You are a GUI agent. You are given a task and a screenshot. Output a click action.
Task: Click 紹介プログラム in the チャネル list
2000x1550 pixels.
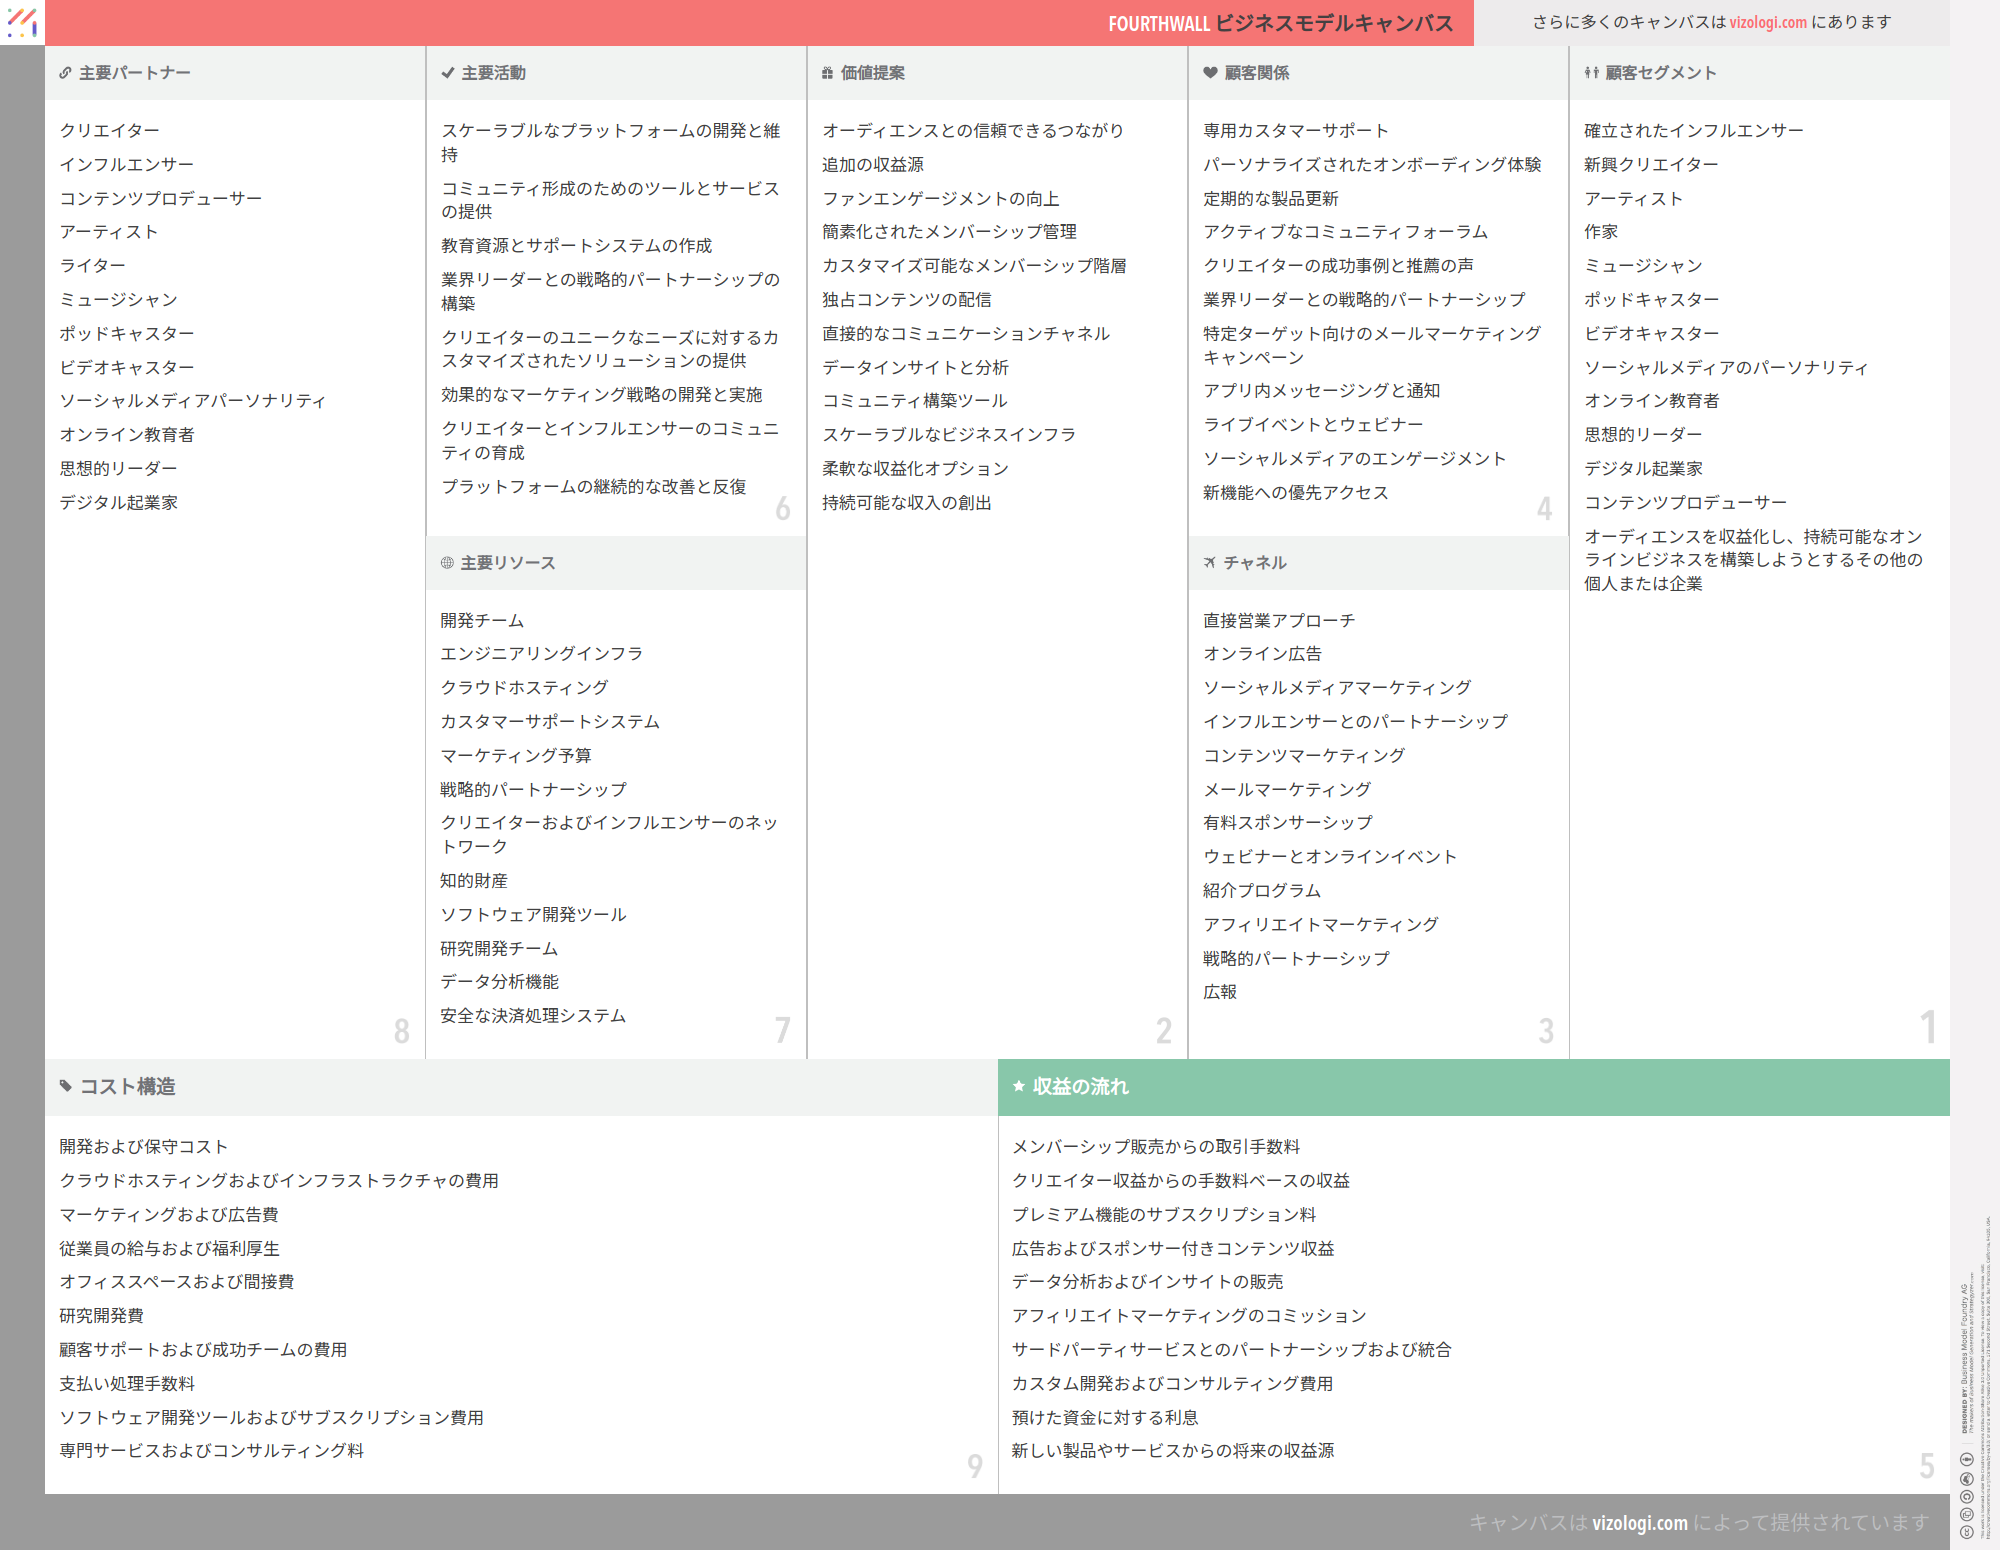coord(1261,890)
